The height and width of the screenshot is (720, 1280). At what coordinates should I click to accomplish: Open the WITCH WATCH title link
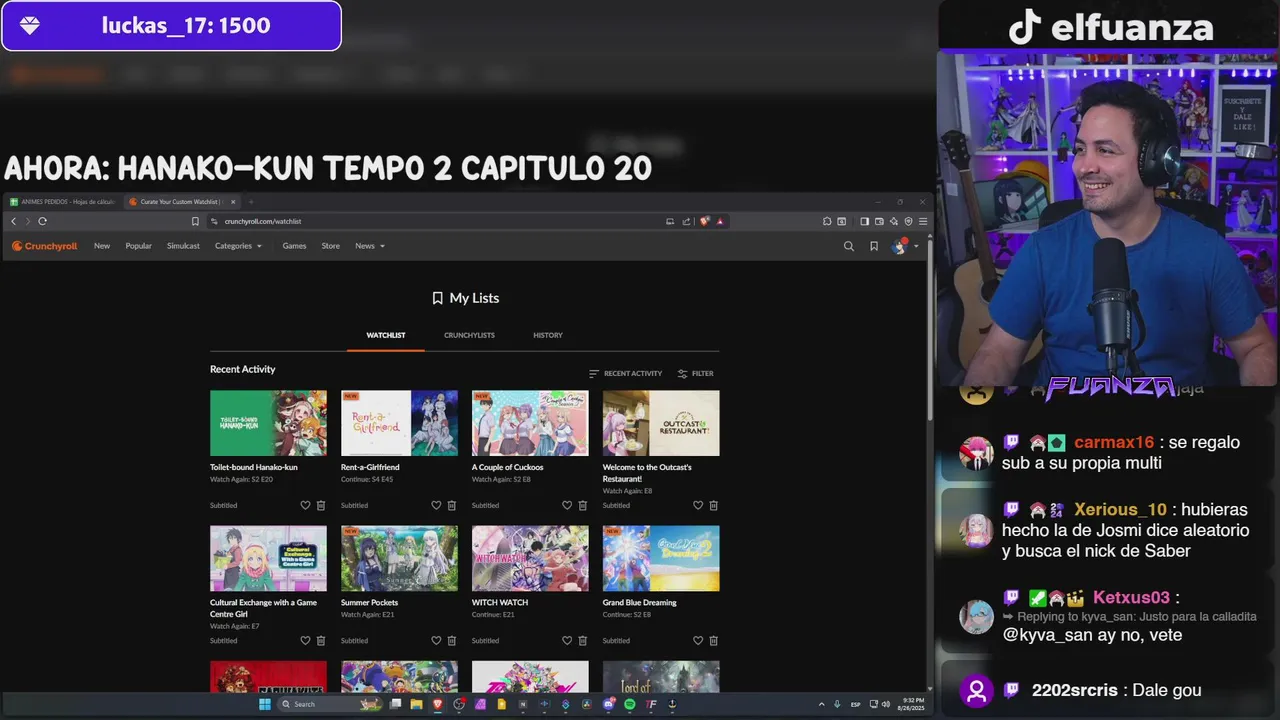(x=500, y=602)
